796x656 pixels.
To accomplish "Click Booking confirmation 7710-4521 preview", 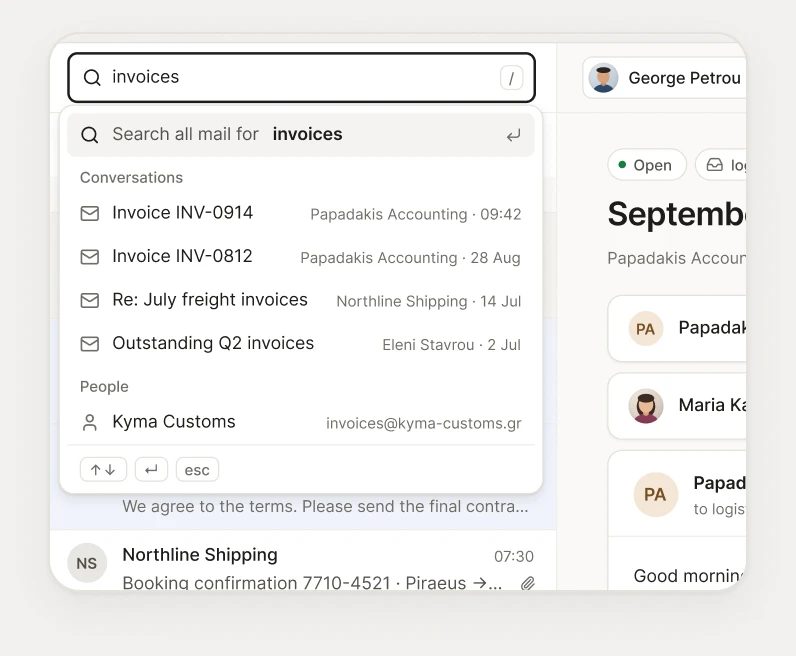I will pos(312,583).
